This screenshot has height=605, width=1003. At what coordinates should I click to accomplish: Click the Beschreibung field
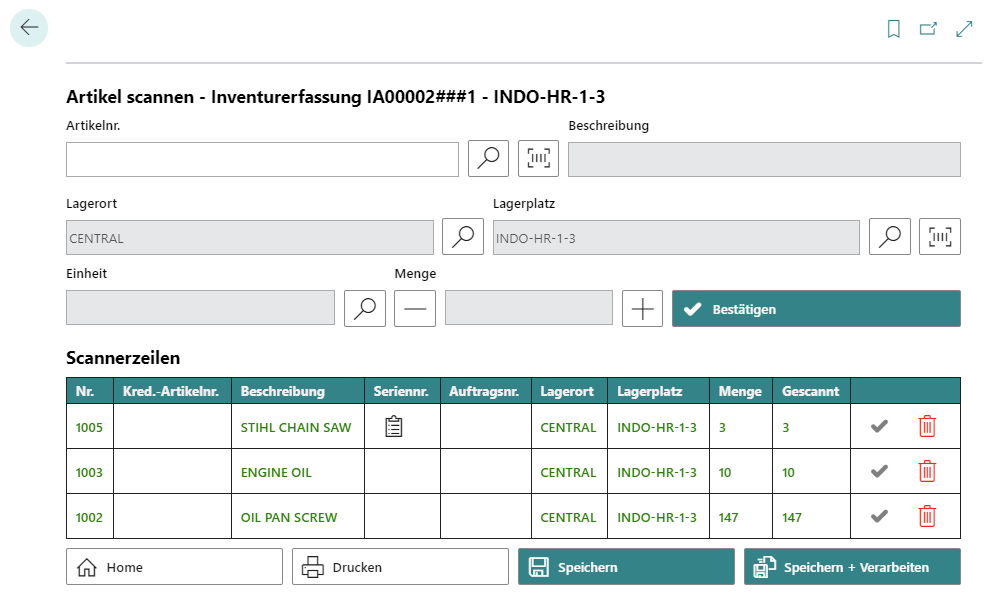pyautogui.click(x=764, y=159)
